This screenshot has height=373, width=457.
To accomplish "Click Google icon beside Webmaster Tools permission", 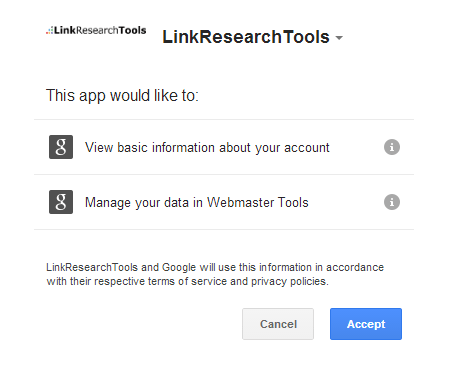I will pyautogui.click(x=61, y=202).
